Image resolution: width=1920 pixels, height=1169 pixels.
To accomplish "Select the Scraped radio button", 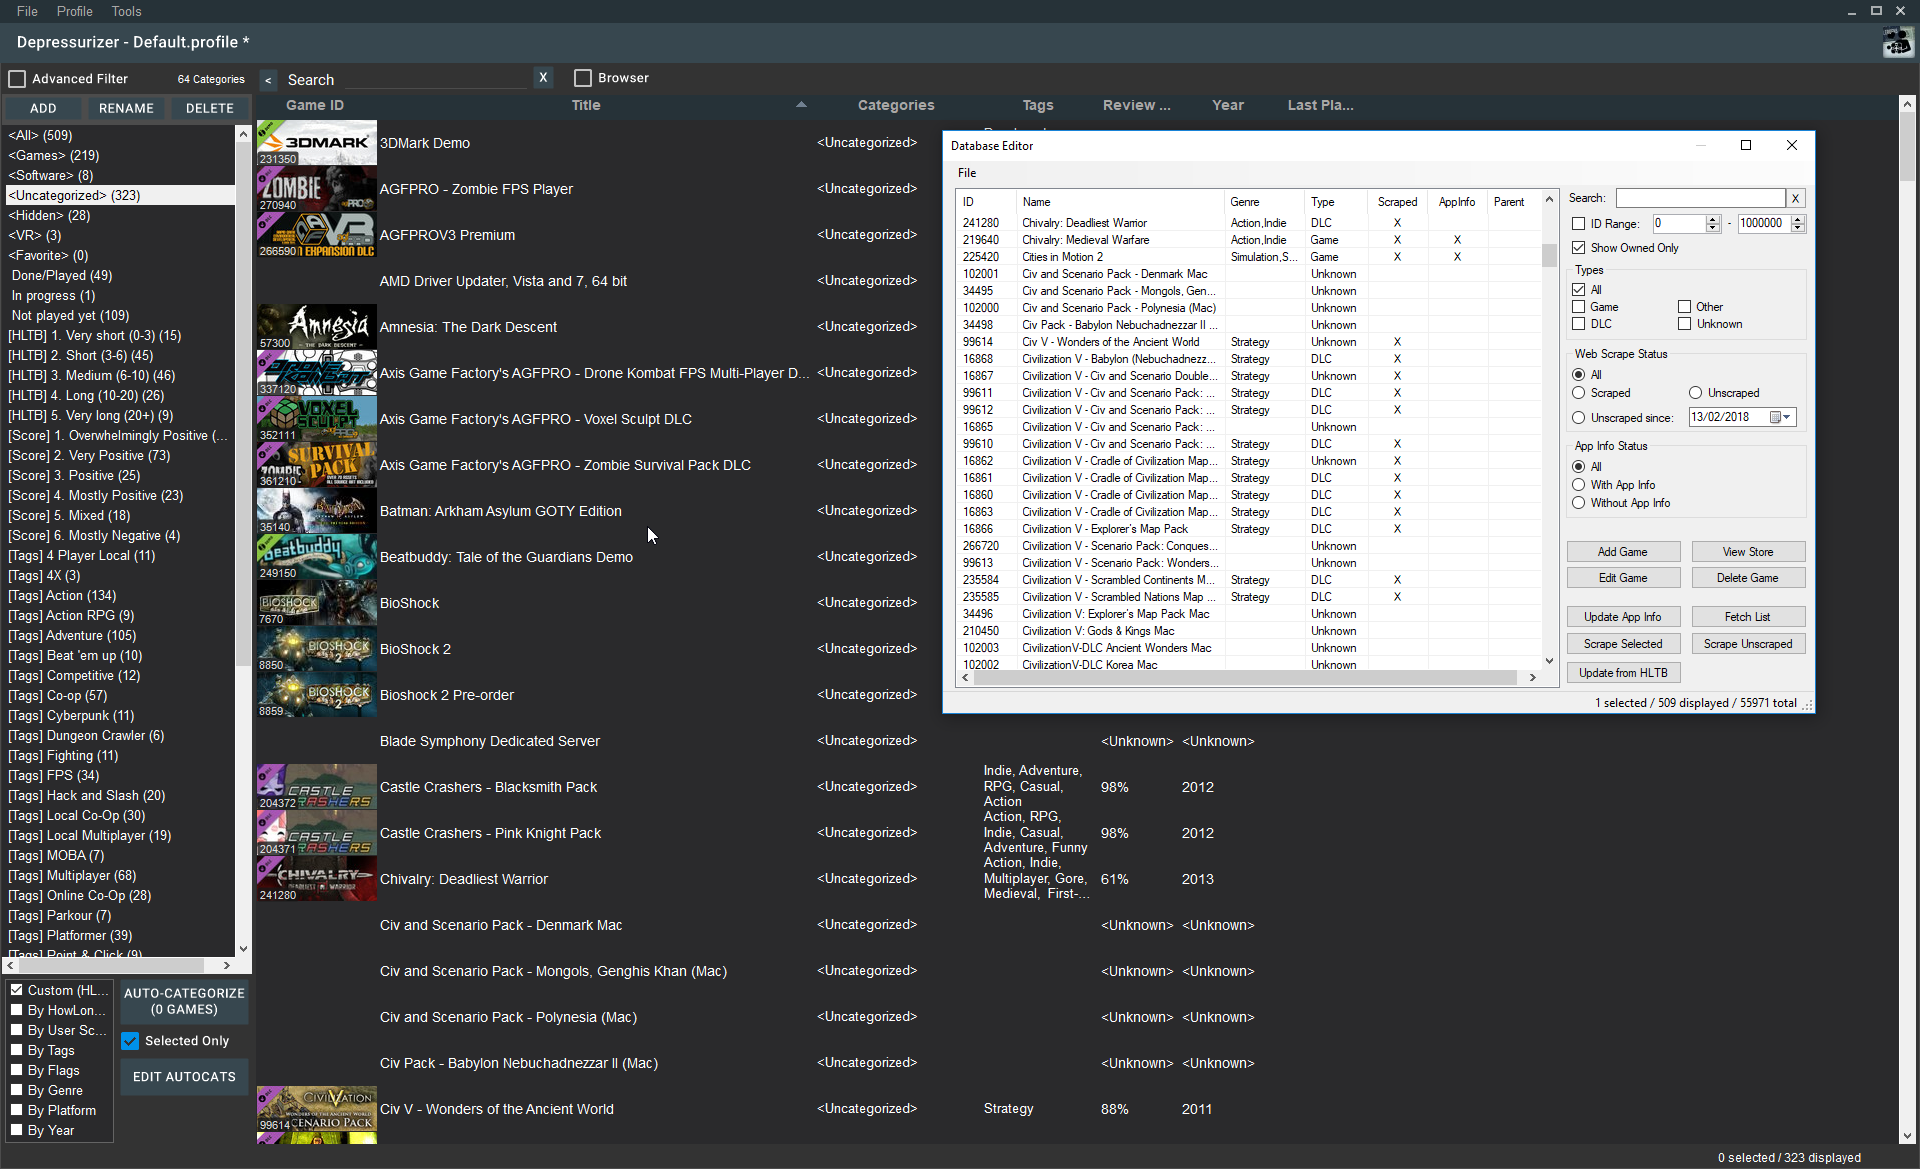I will pos(1578,393).
